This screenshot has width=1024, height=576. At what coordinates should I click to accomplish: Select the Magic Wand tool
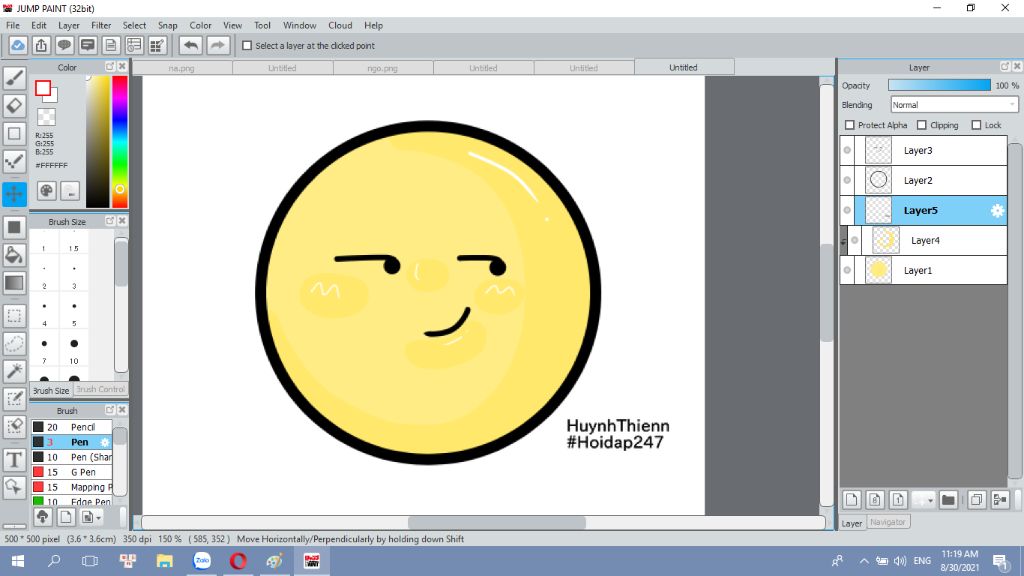pyautogui.click(x=14, y=371)
